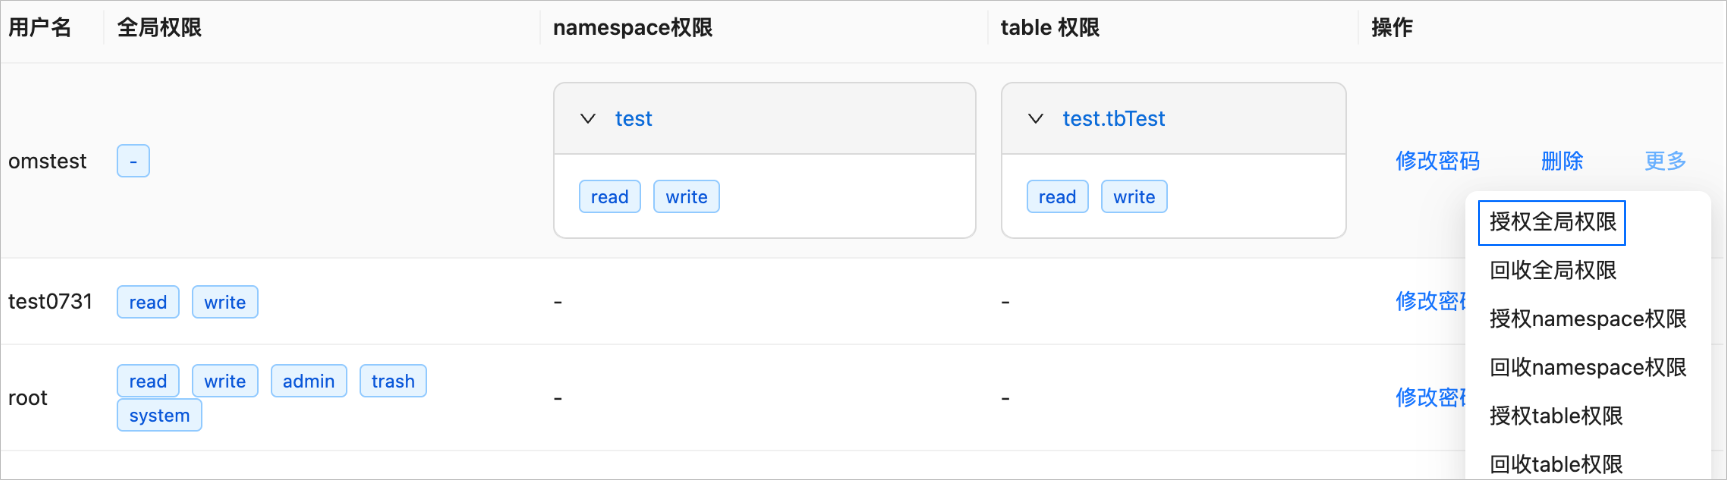Collapse the test namespace panel chevron
1727x480 pixels.
point(588,119)
